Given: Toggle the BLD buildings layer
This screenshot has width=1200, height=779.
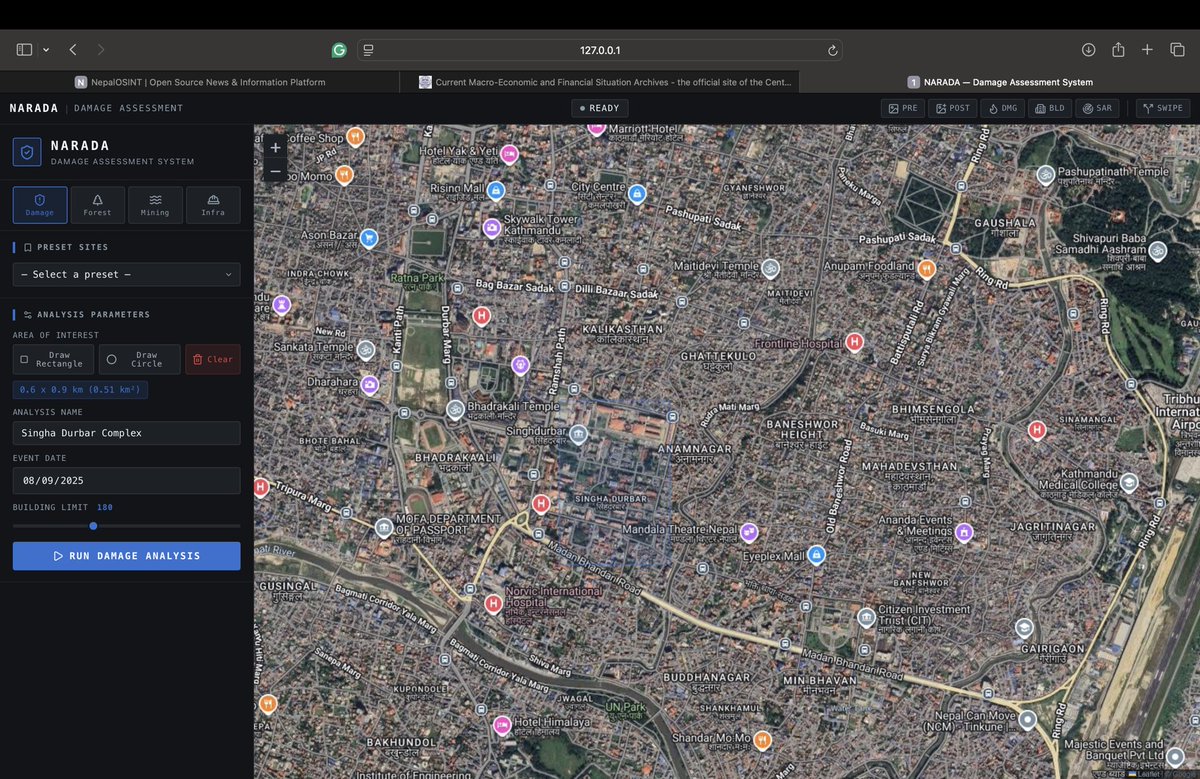Looking at the screenshot, I should pos(1050,108).
